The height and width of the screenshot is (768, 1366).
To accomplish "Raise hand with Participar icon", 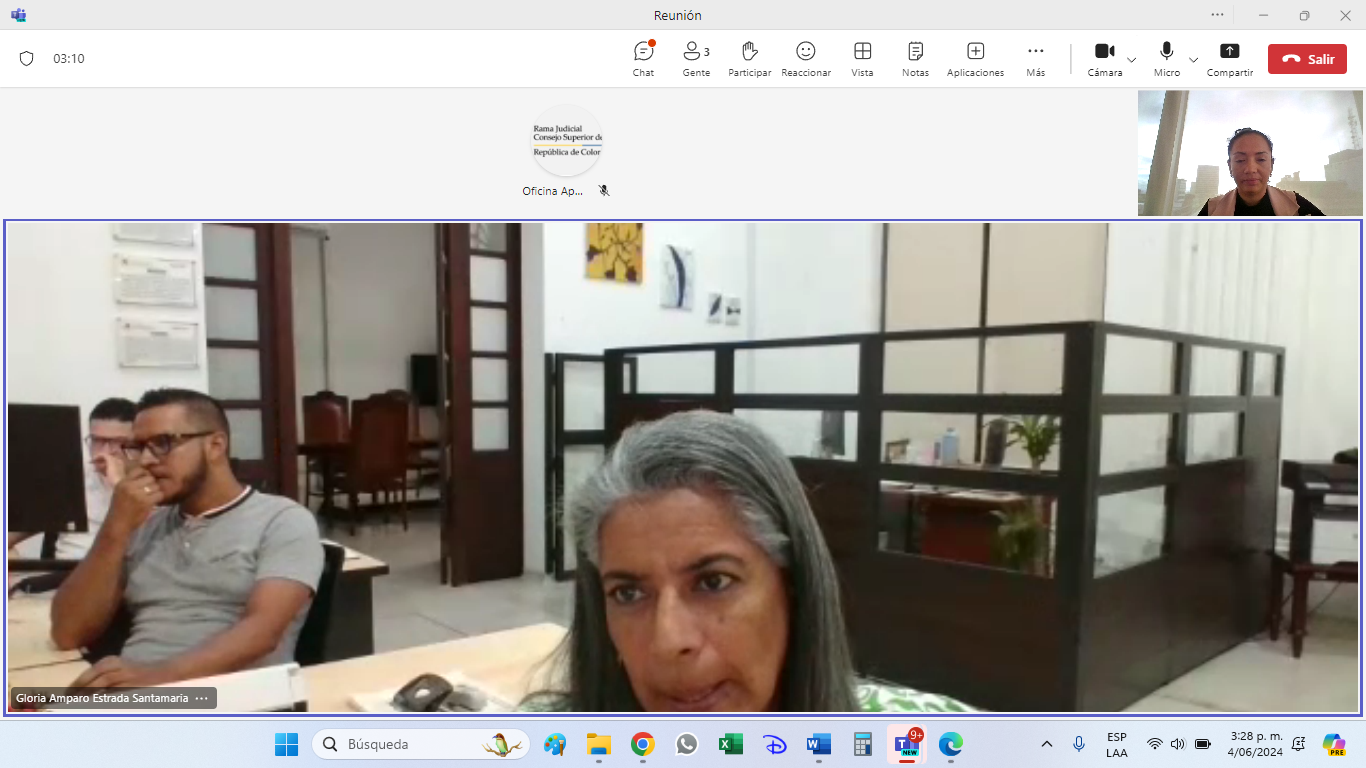I will click(x=749, y=58).
